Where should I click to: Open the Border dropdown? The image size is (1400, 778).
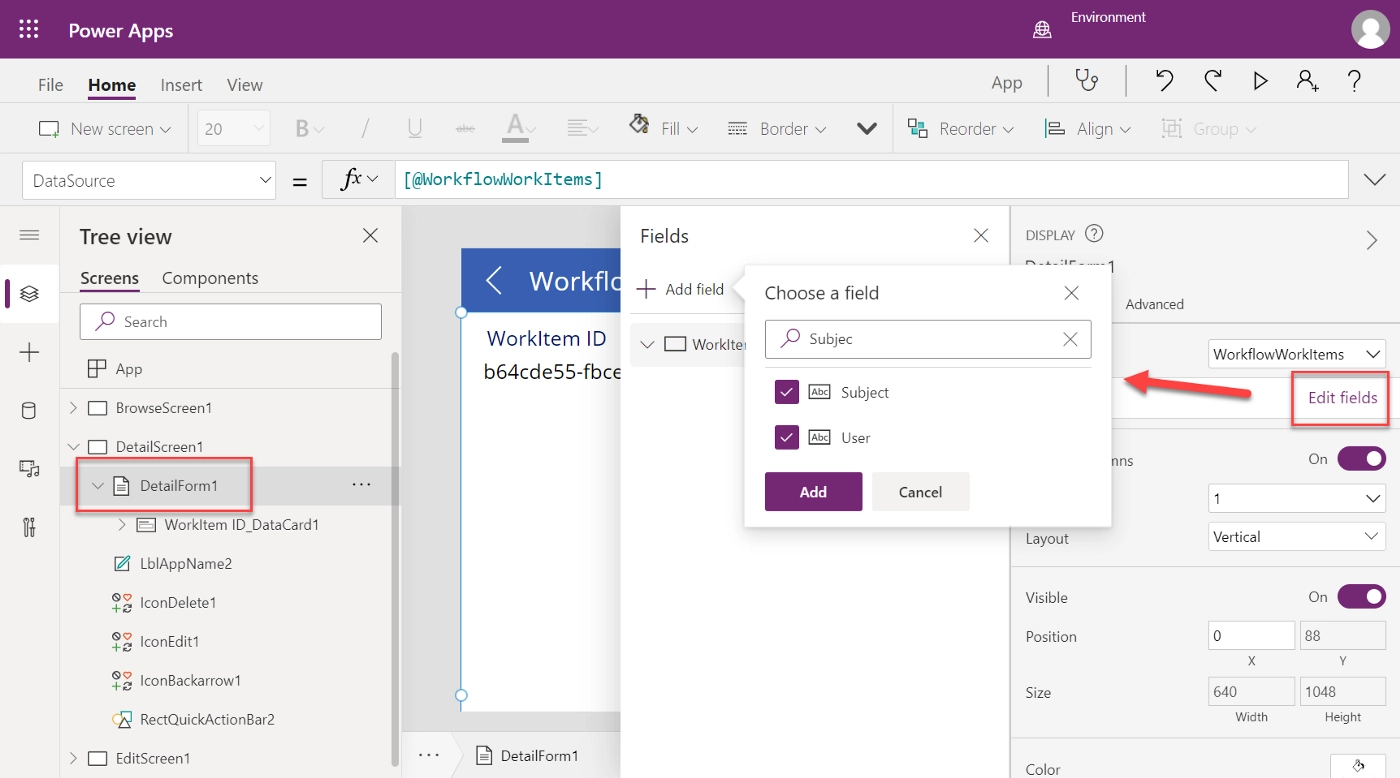coord(777,129)
